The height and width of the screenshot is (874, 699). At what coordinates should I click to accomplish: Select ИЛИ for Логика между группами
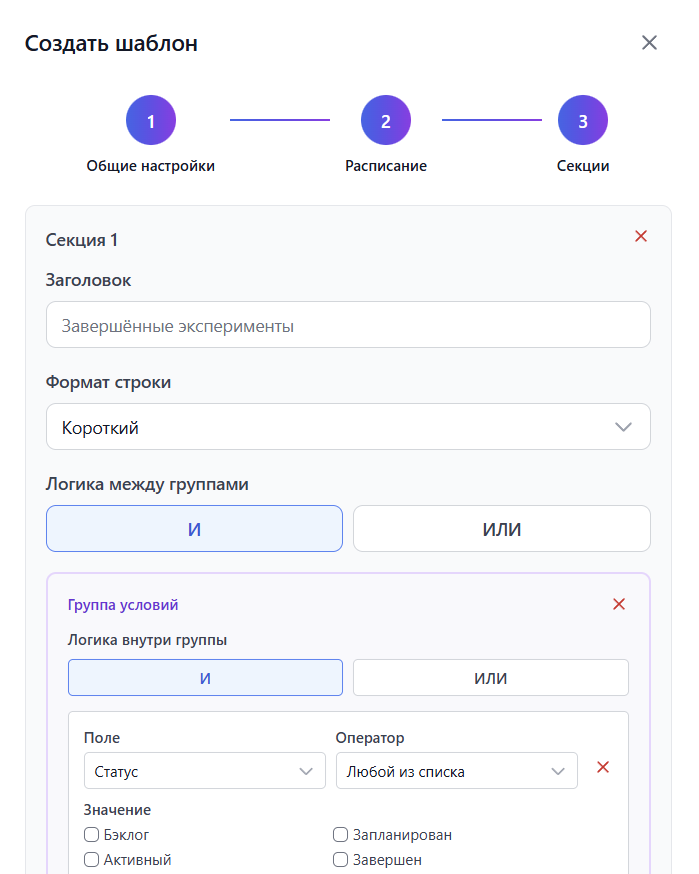(x=501, y=528)
